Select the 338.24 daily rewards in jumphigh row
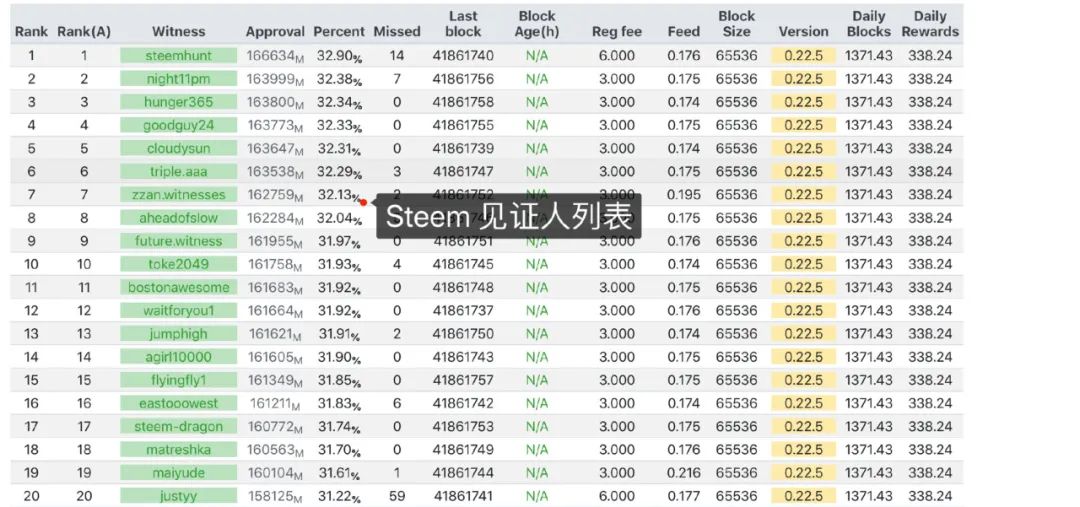Image resolution: width=1080 pixels, height=507 pixels. (930, 334)
